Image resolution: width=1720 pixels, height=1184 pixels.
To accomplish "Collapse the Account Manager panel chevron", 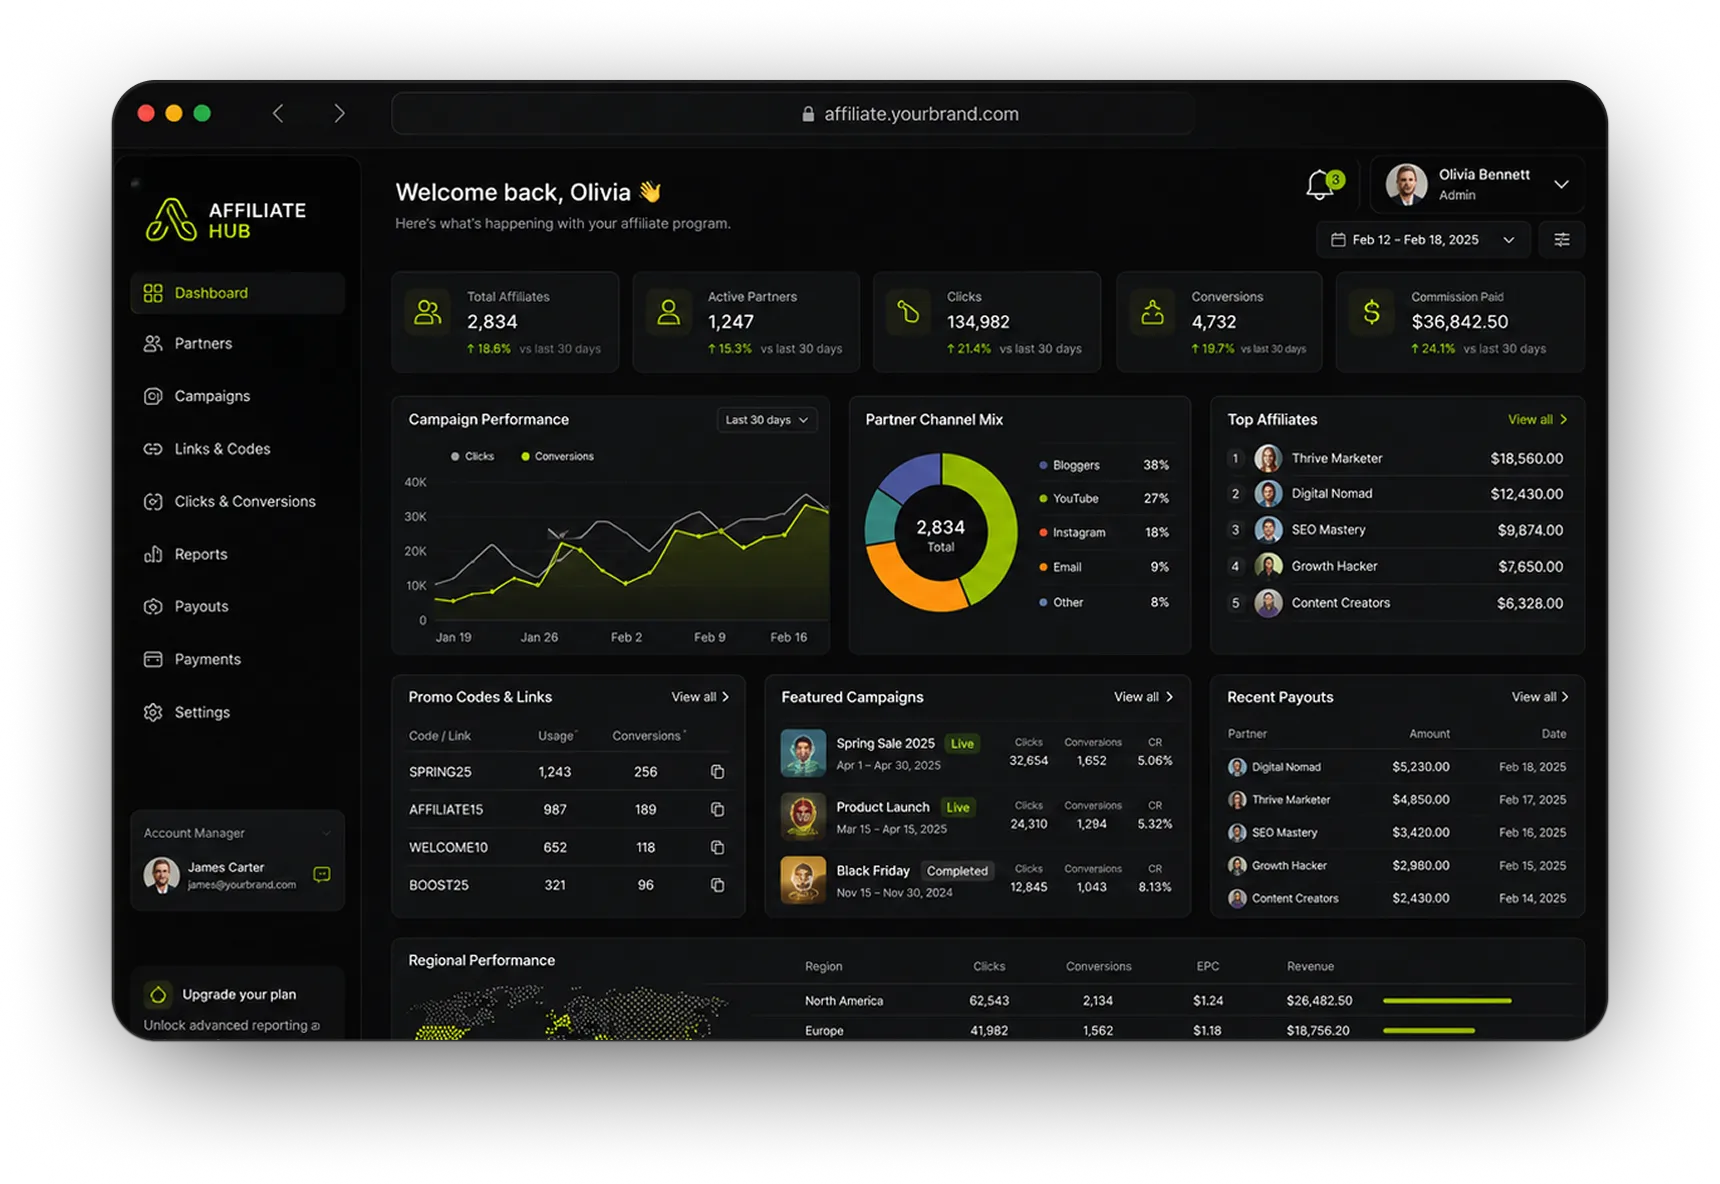I will (x=326, y=833).
